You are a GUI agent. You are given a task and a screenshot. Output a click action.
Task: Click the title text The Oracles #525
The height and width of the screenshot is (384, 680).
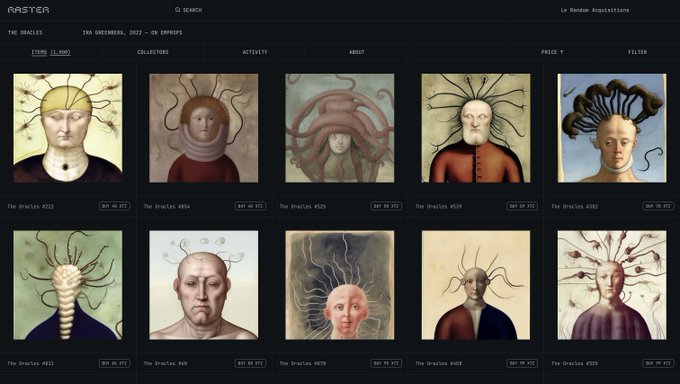[x=303, y=207]
